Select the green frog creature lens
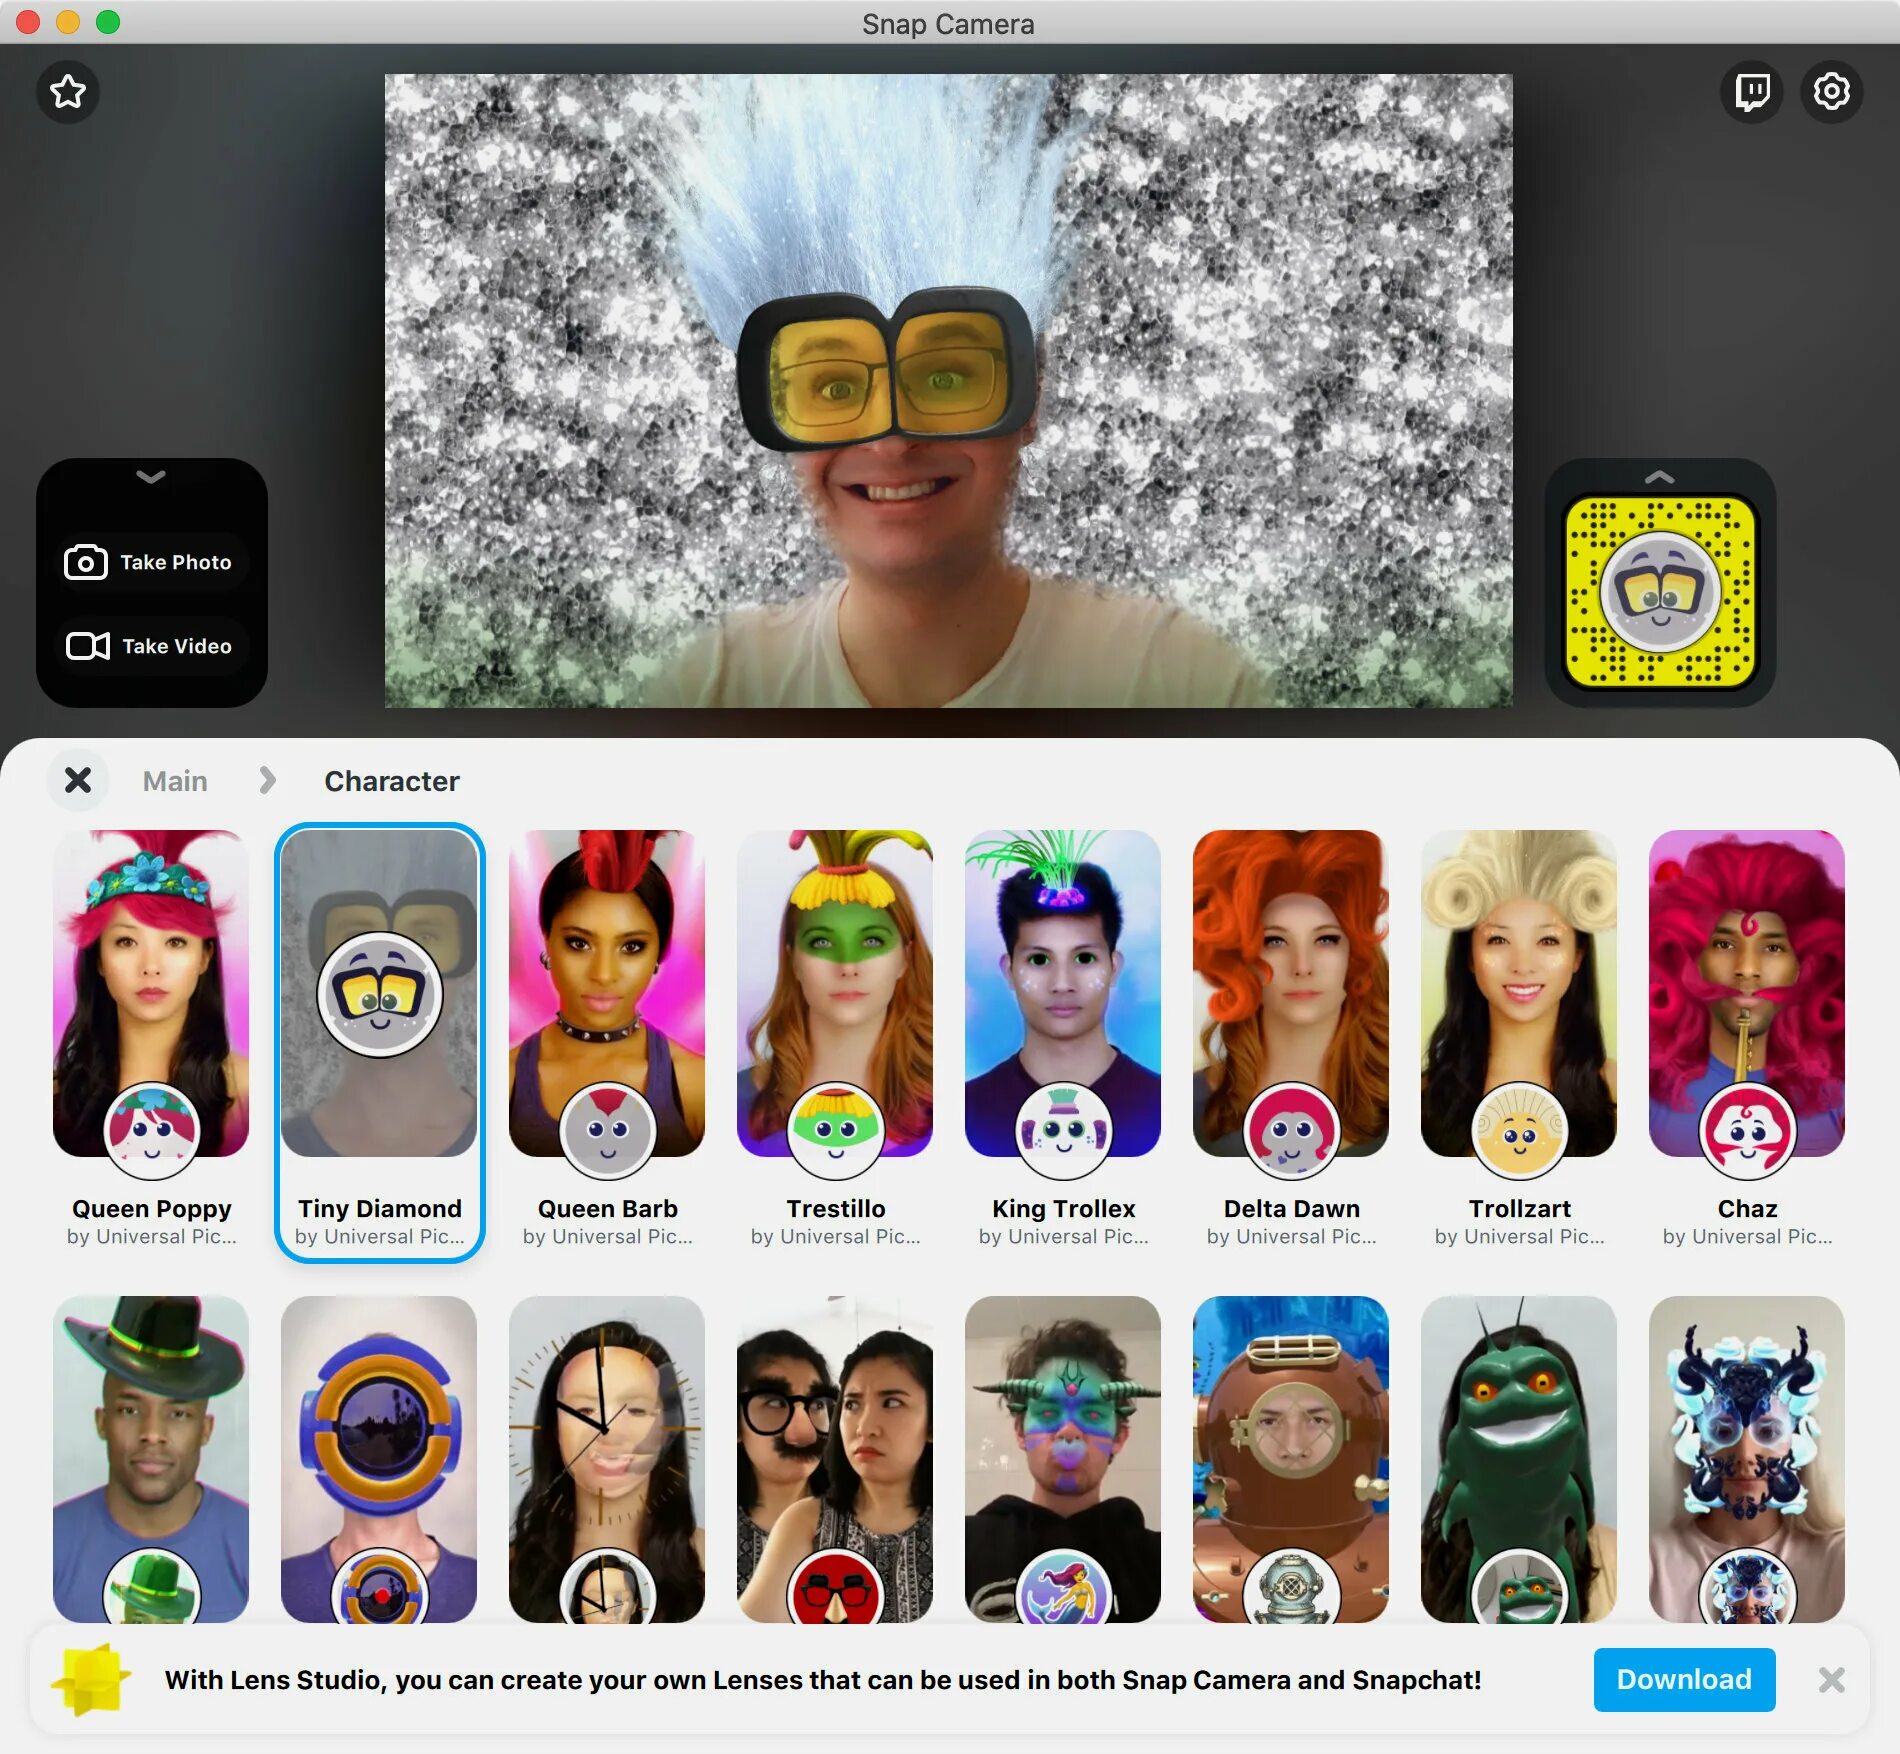The image size is (1900, 1754). click(x=1519, y=1459)
